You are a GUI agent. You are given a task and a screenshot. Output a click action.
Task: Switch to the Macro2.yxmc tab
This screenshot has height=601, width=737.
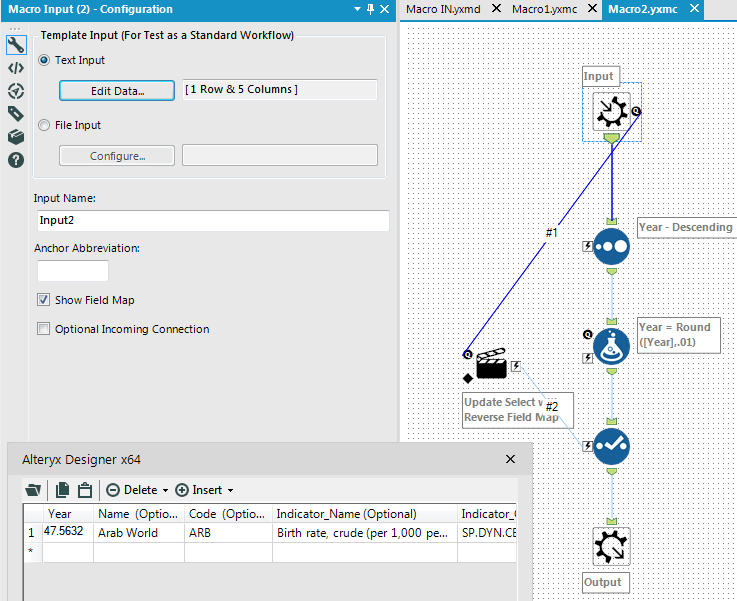(x=643, y=9)
